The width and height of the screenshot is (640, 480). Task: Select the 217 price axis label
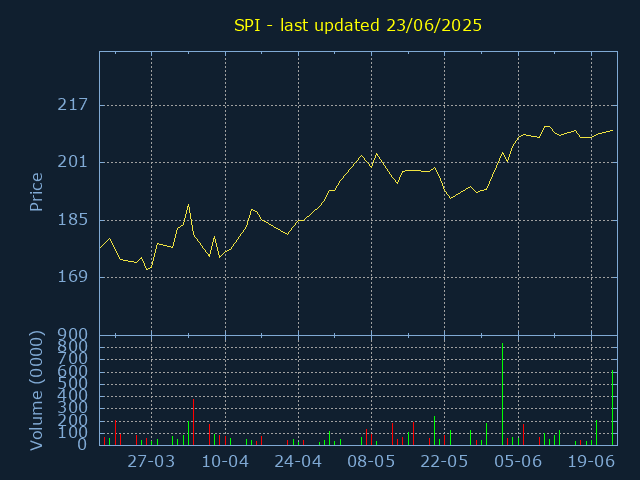73,105
